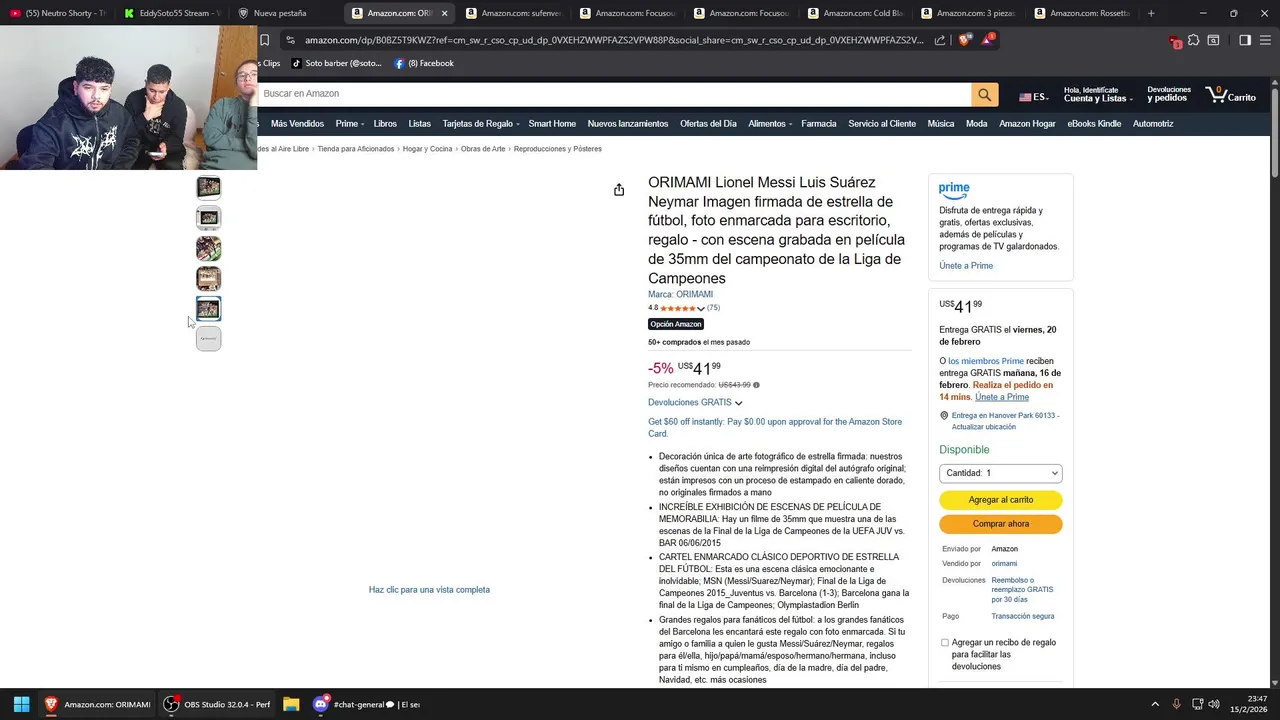The height and width of the screenshot is (720, 1280).
Task: Check Agregar un recibo de regalo box
Action: point(945,643)
